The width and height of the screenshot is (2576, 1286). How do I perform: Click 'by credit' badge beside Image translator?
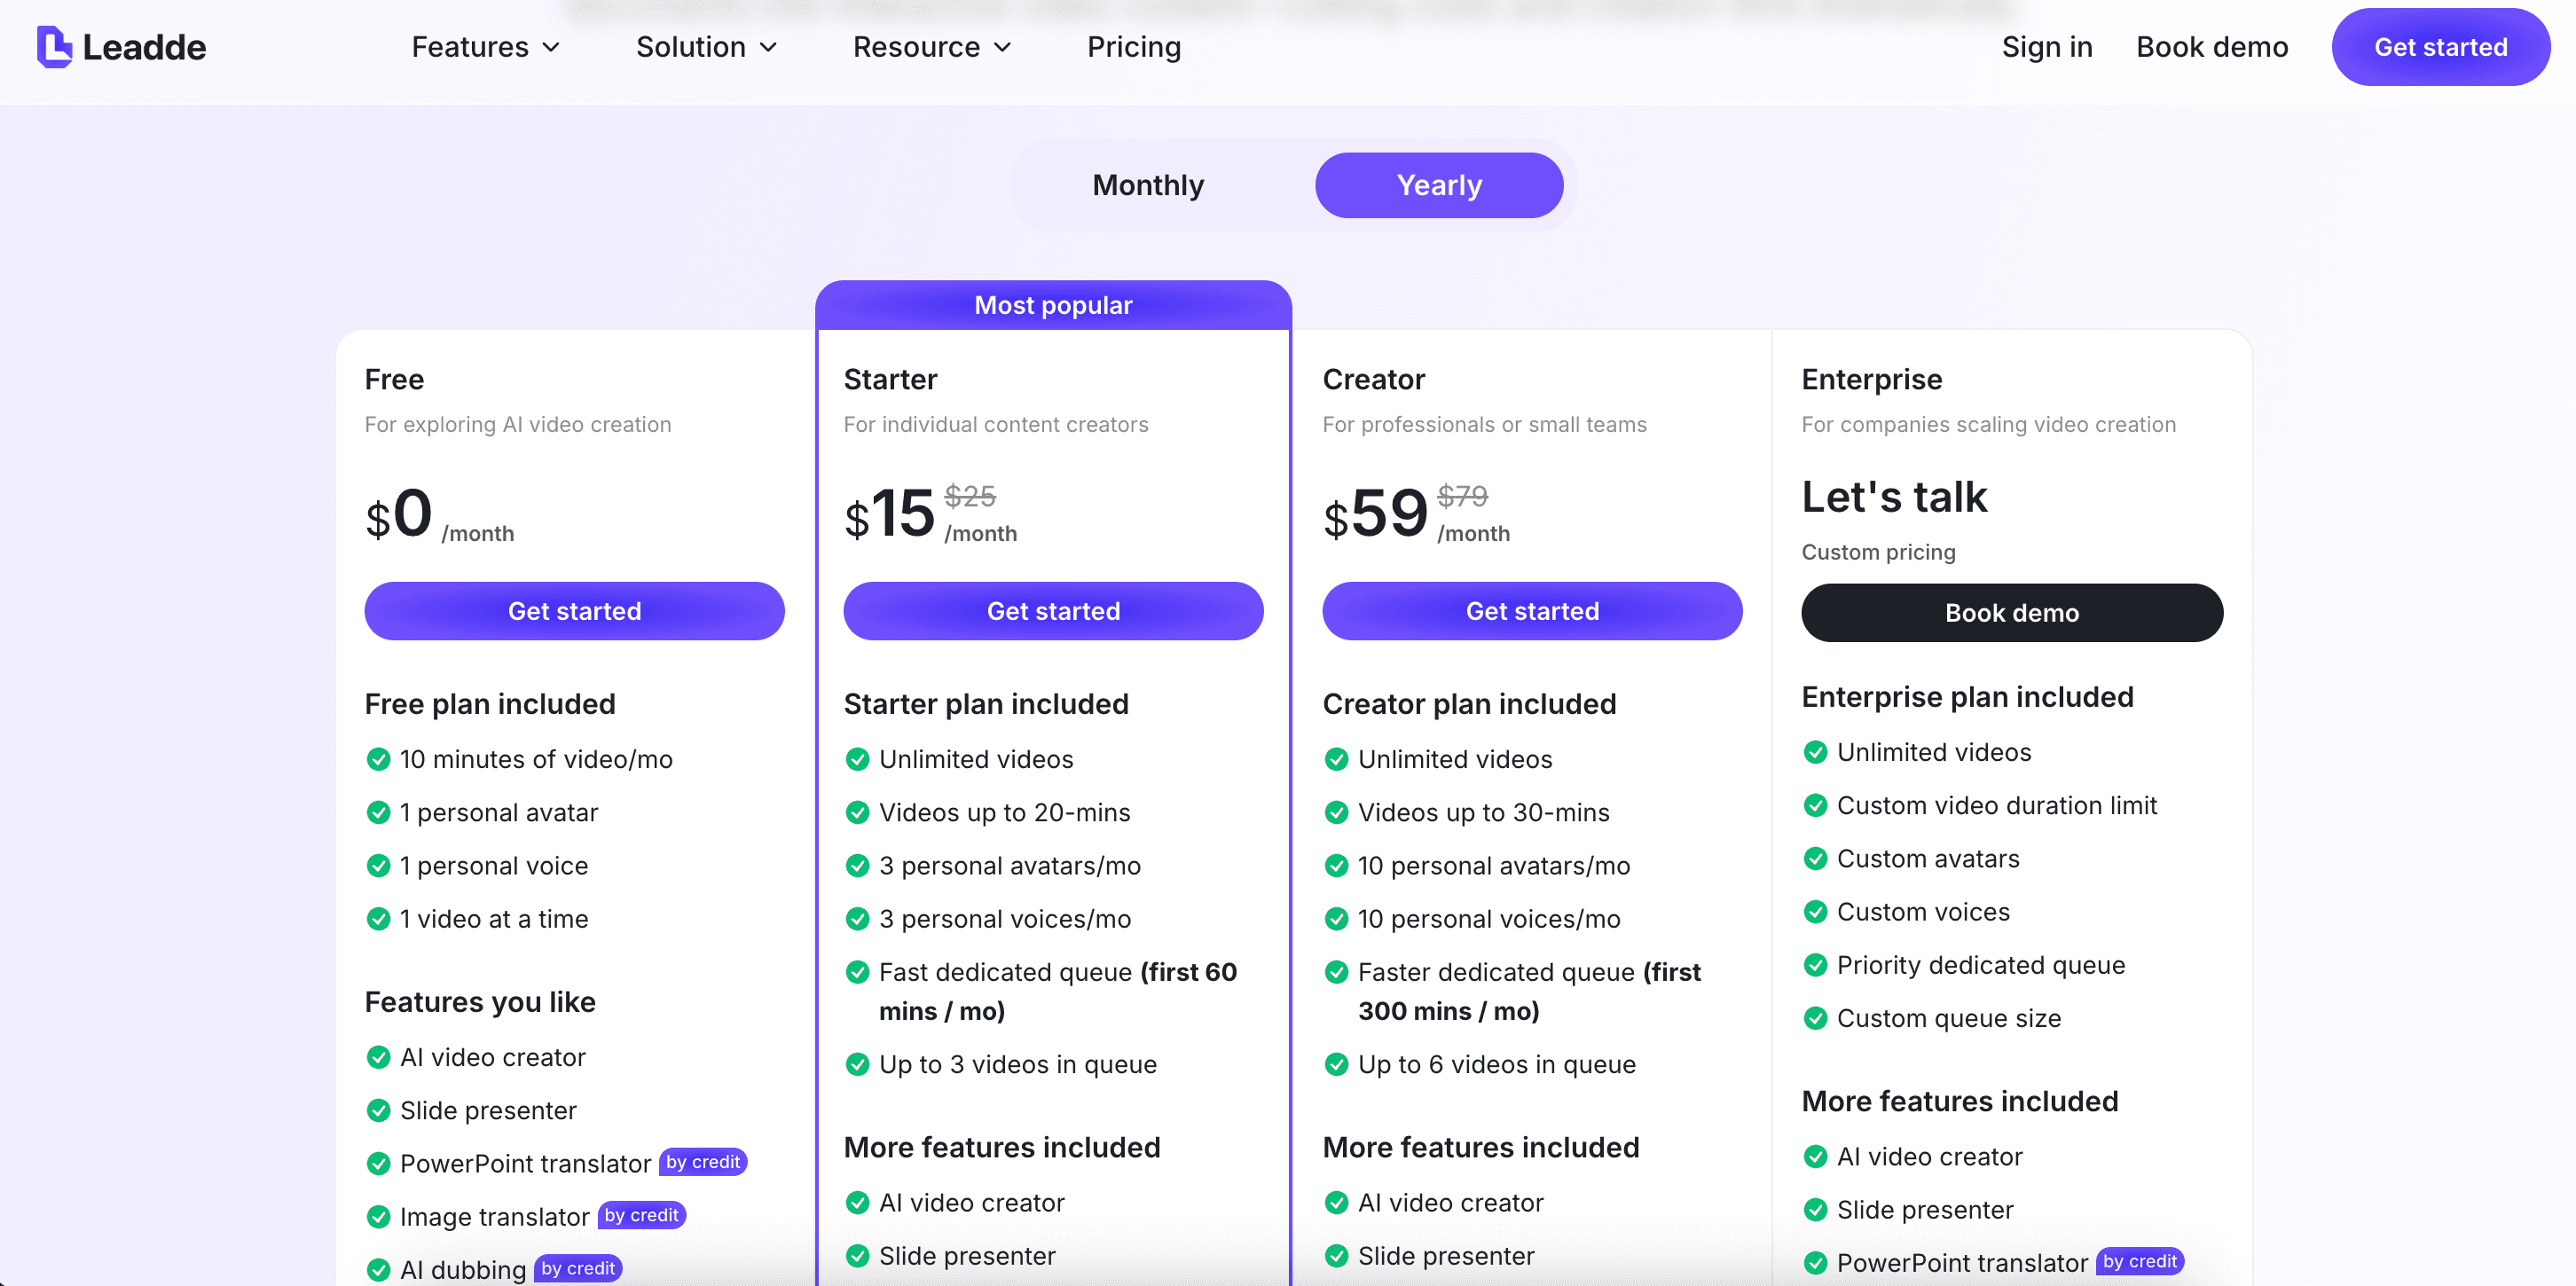tap(641, 1215)
